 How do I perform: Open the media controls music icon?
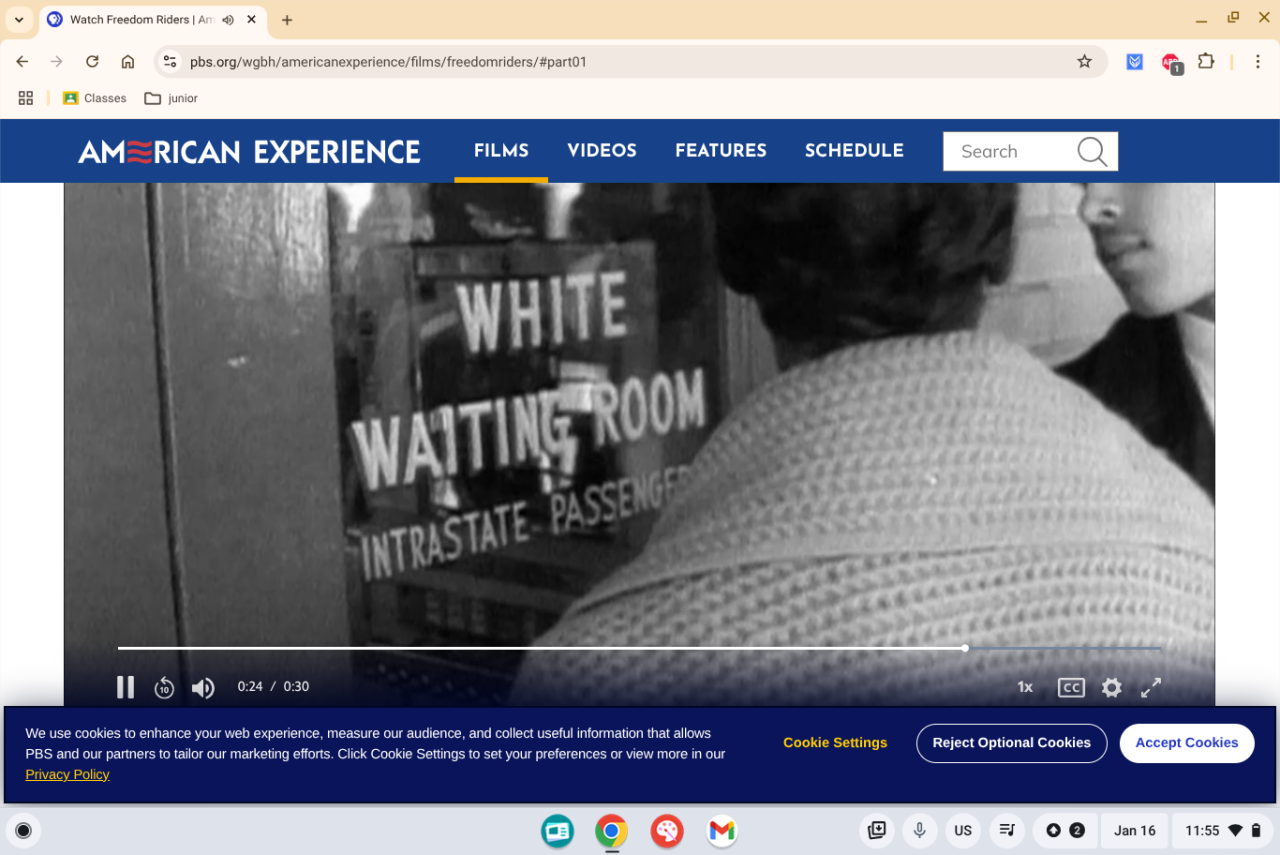pyautogui.click(x=1008, y=831)
